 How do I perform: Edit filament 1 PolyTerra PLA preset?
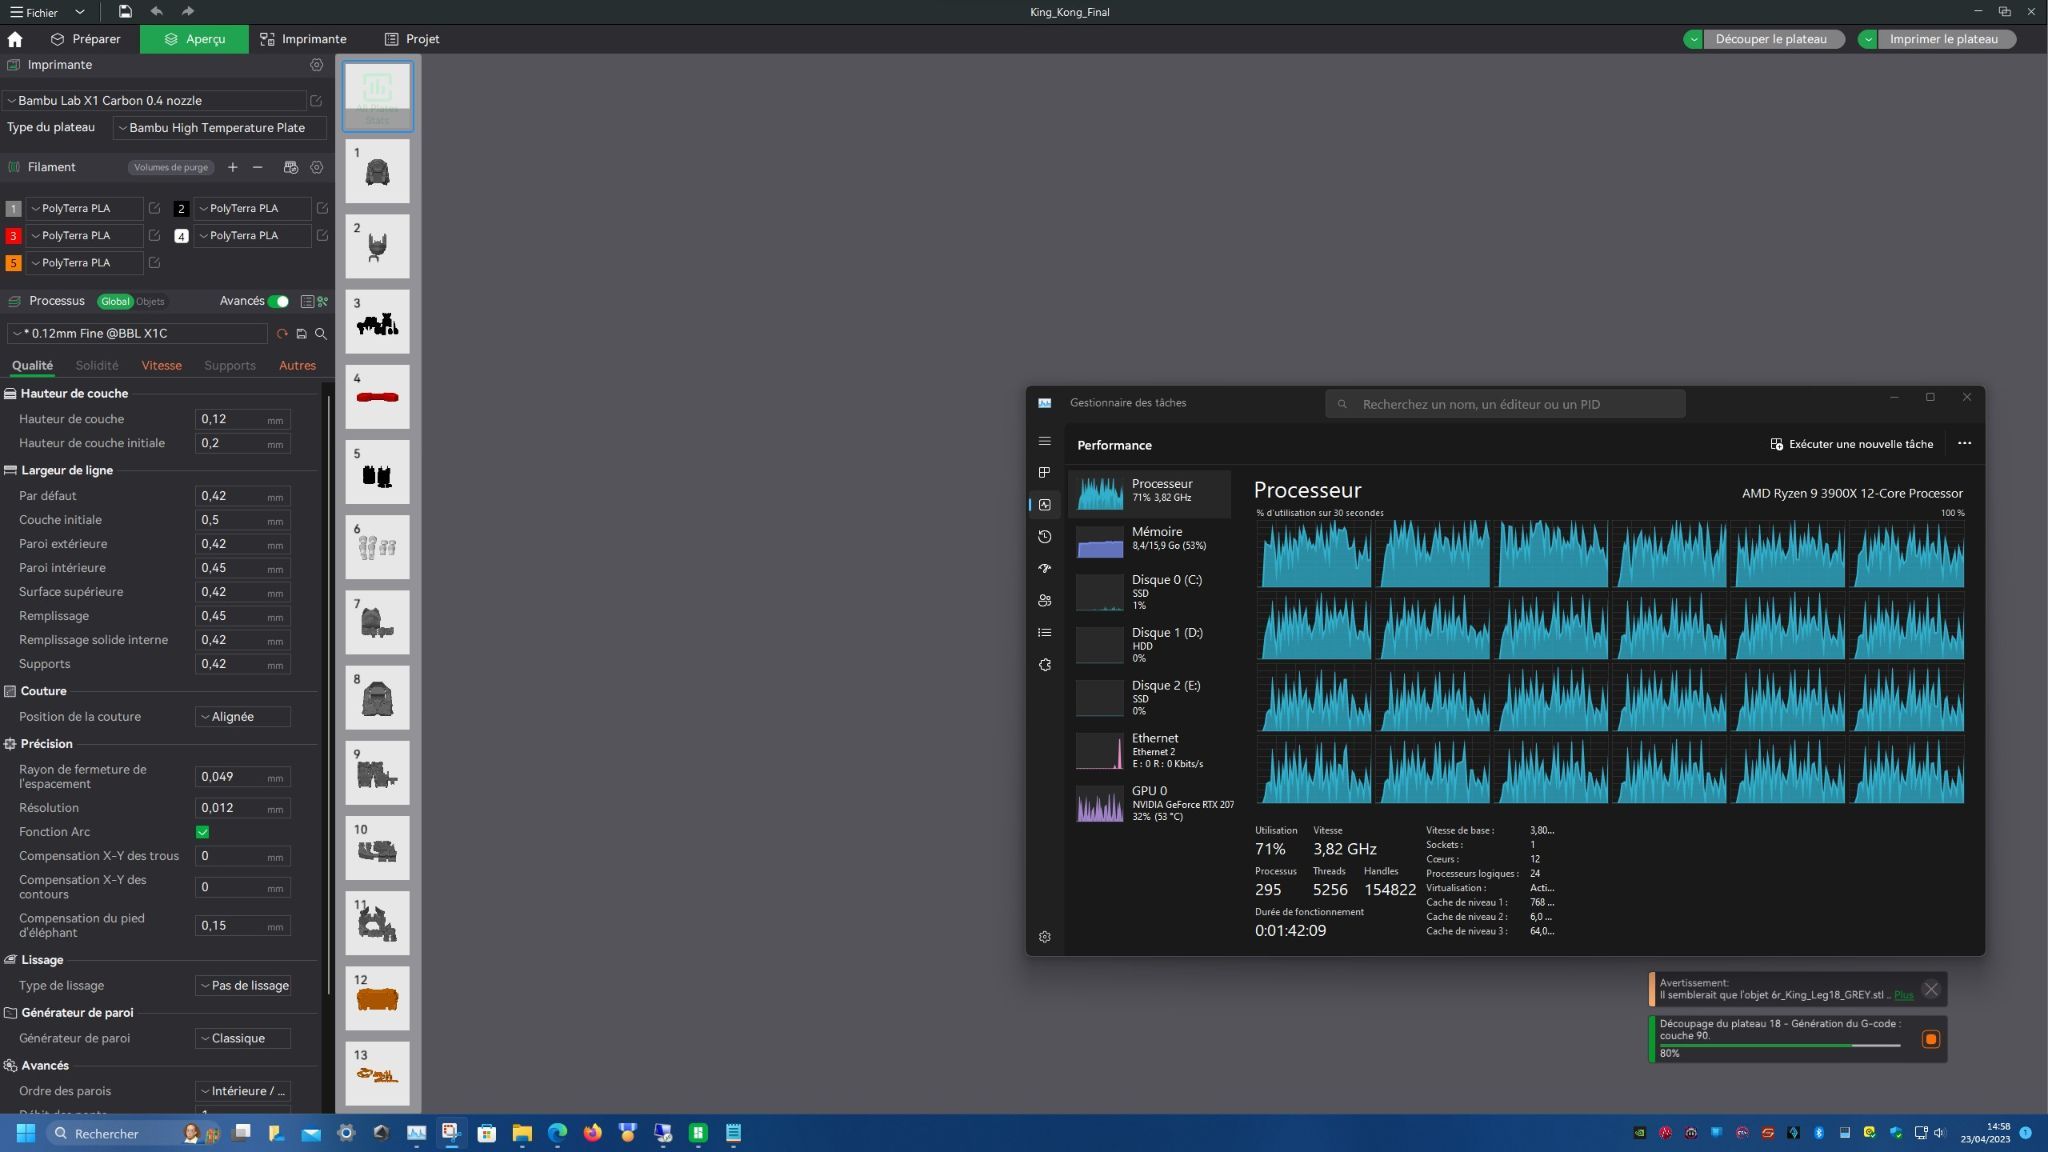154,209
